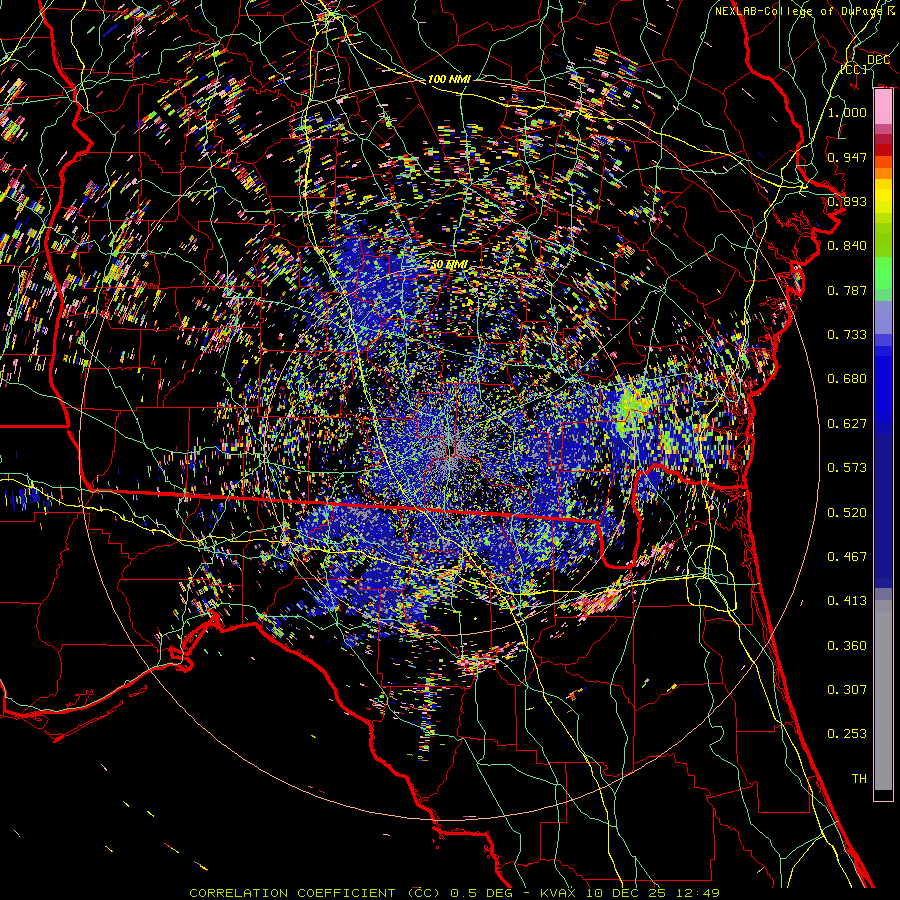This screenshot has width=900, height=900.
Task: Click the Correlation Coefficient KVAX caption text
Action: pos(454,893)
